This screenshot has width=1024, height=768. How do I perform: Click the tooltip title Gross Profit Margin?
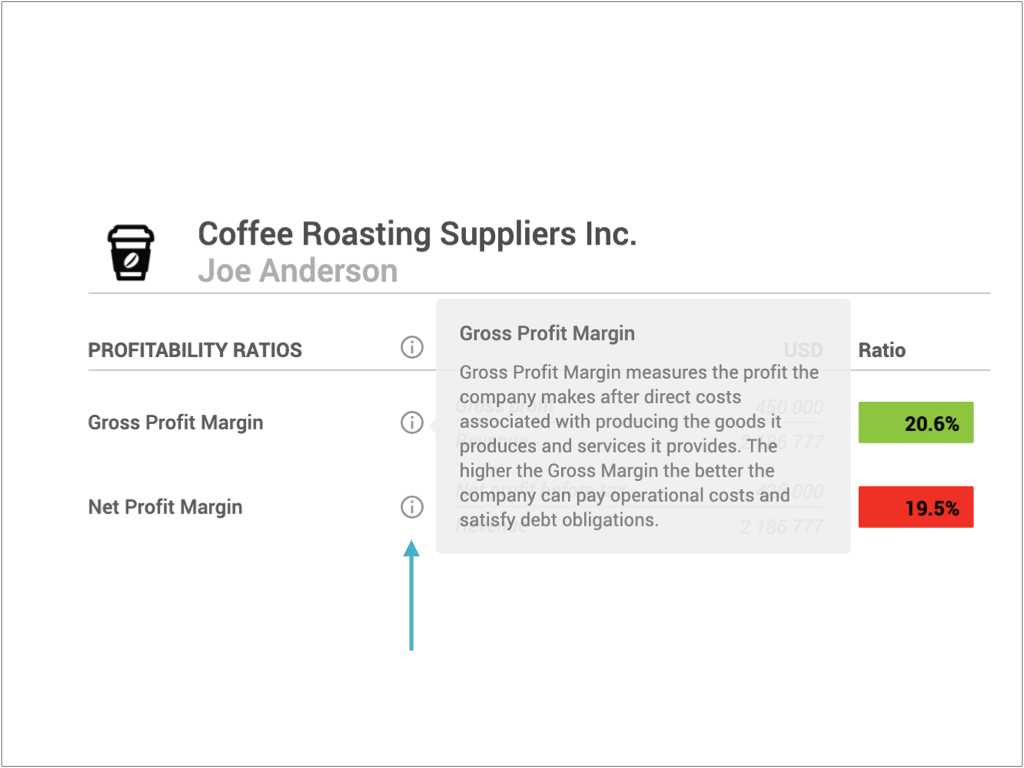click(547, 333)
